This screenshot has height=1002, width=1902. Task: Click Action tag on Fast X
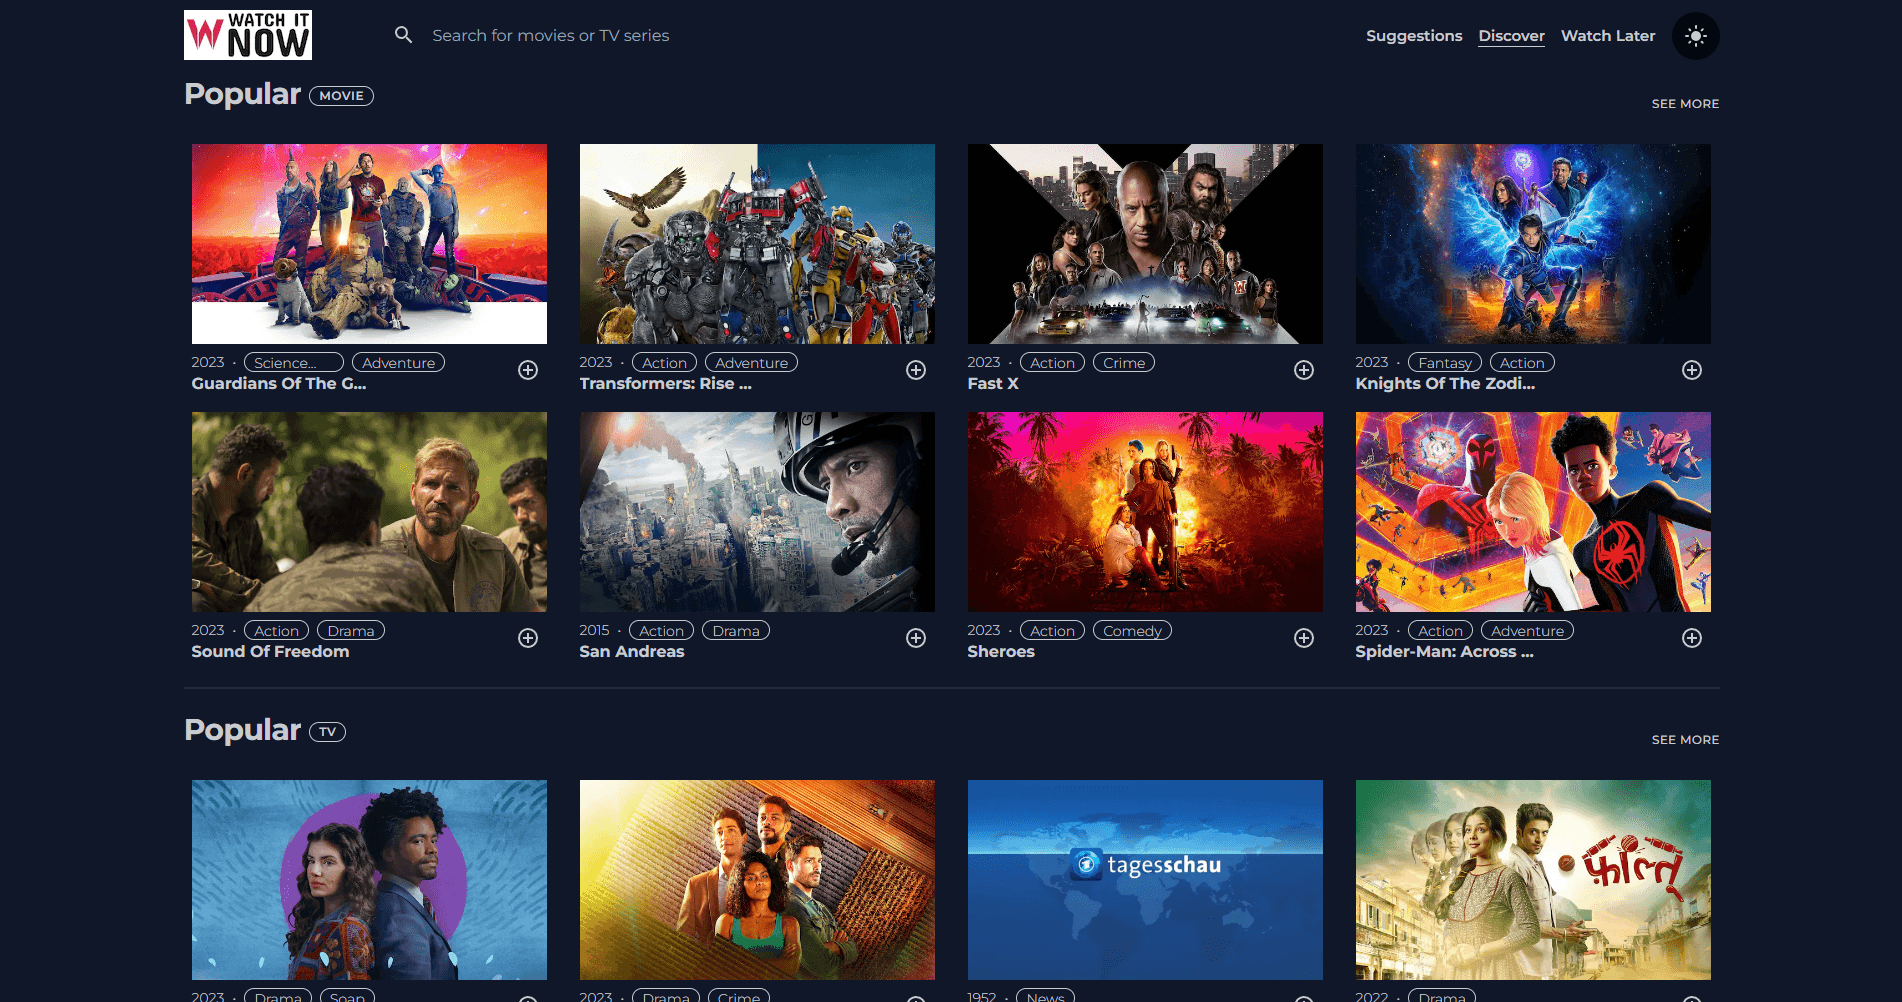[1052, 363]
